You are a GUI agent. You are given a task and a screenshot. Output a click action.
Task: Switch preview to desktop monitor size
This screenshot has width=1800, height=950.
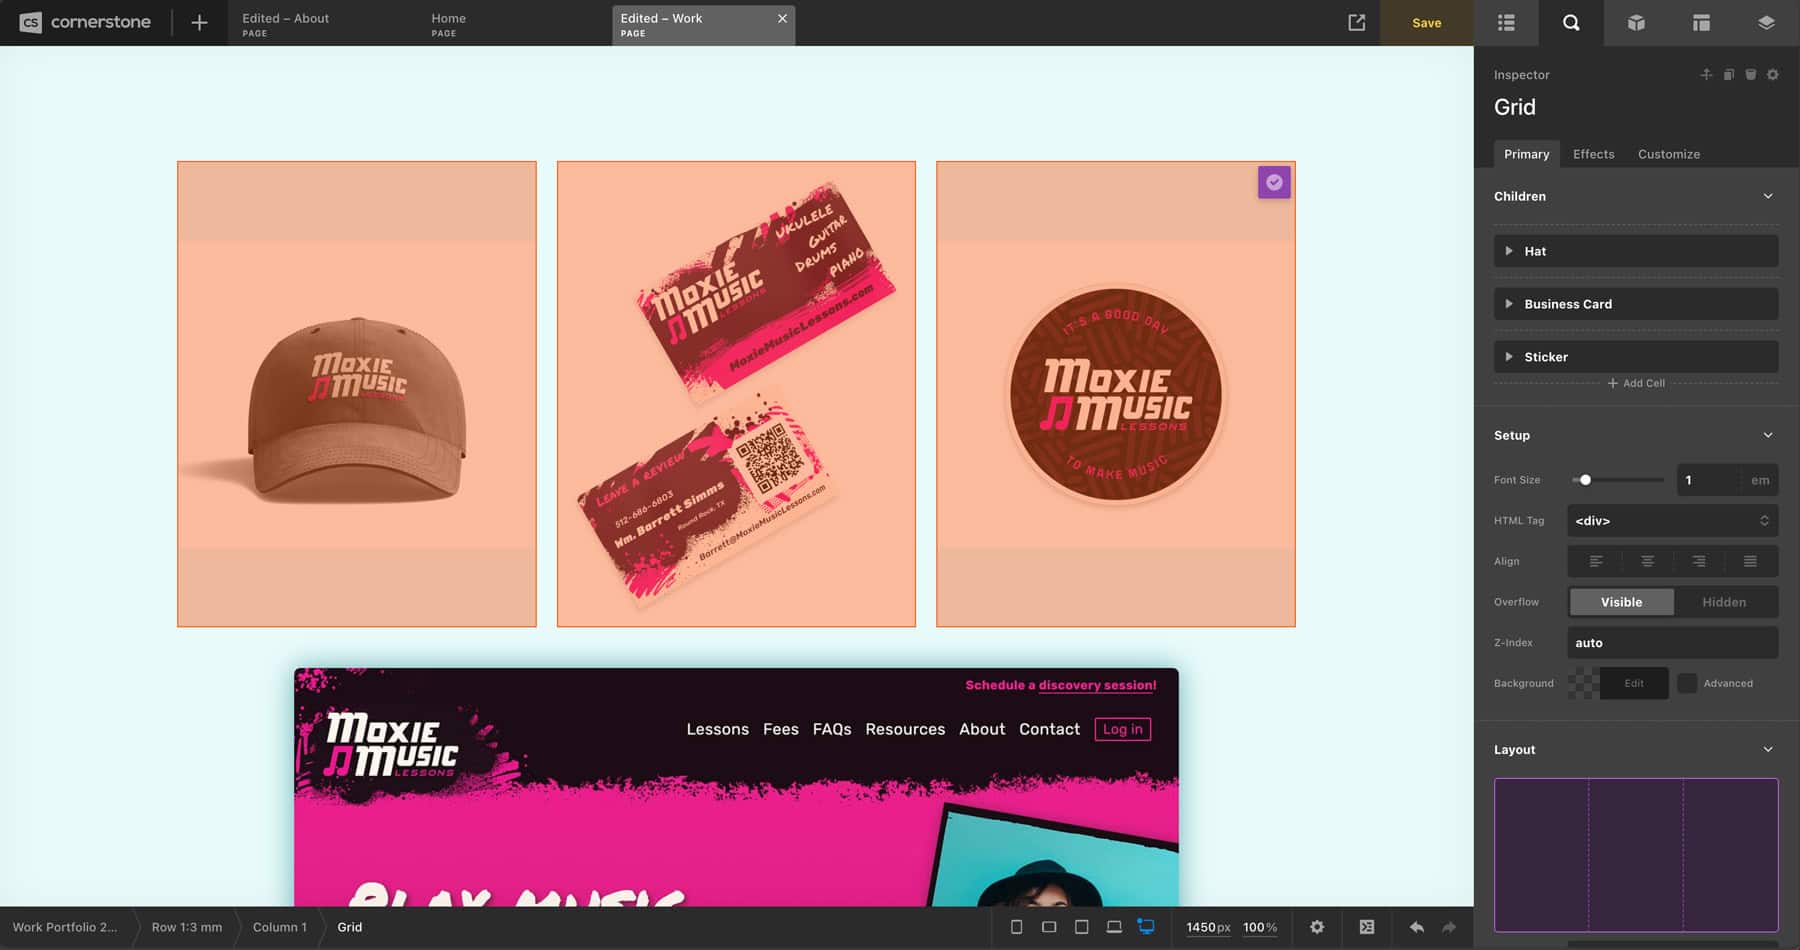pyautogui.click(x=1146, y=927)
